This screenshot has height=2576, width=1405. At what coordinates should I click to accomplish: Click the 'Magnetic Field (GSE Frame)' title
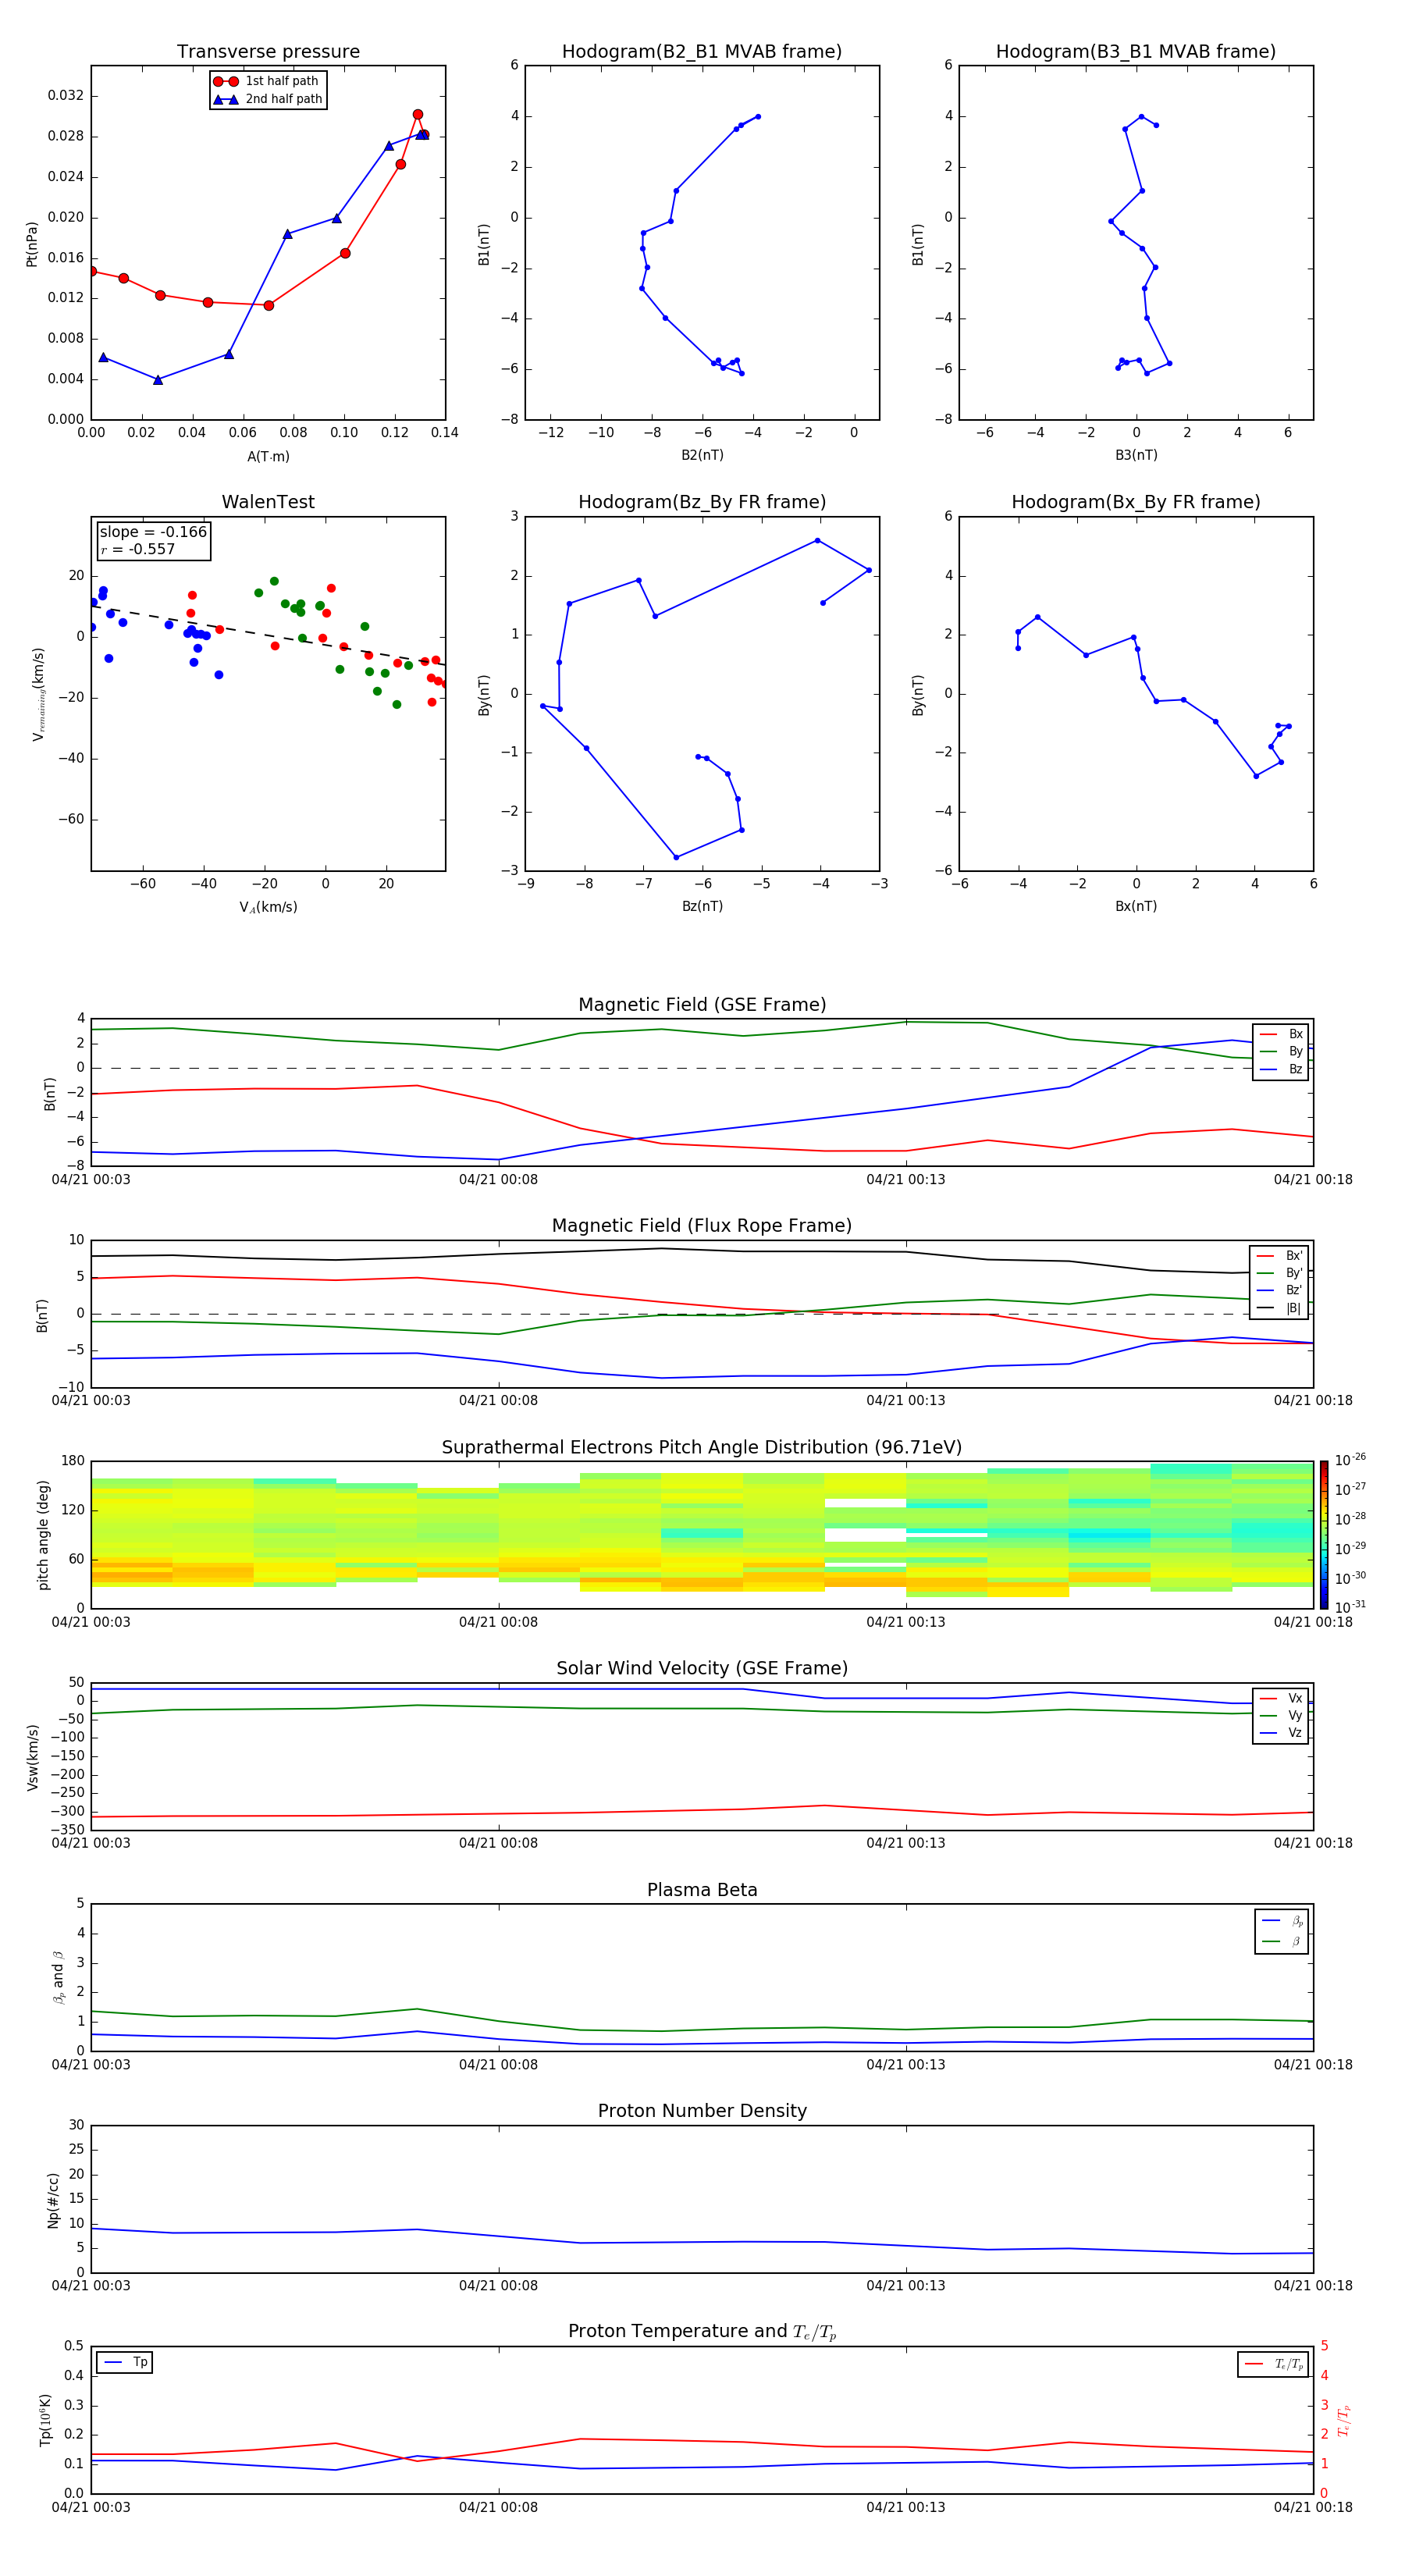click(x=702, y=1005)
